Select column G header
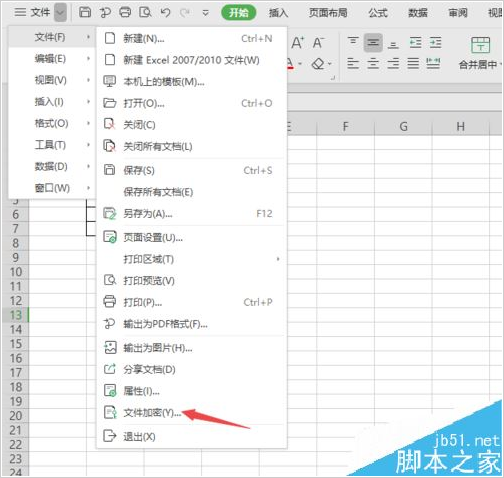The image size is (504, 478). 403,127
